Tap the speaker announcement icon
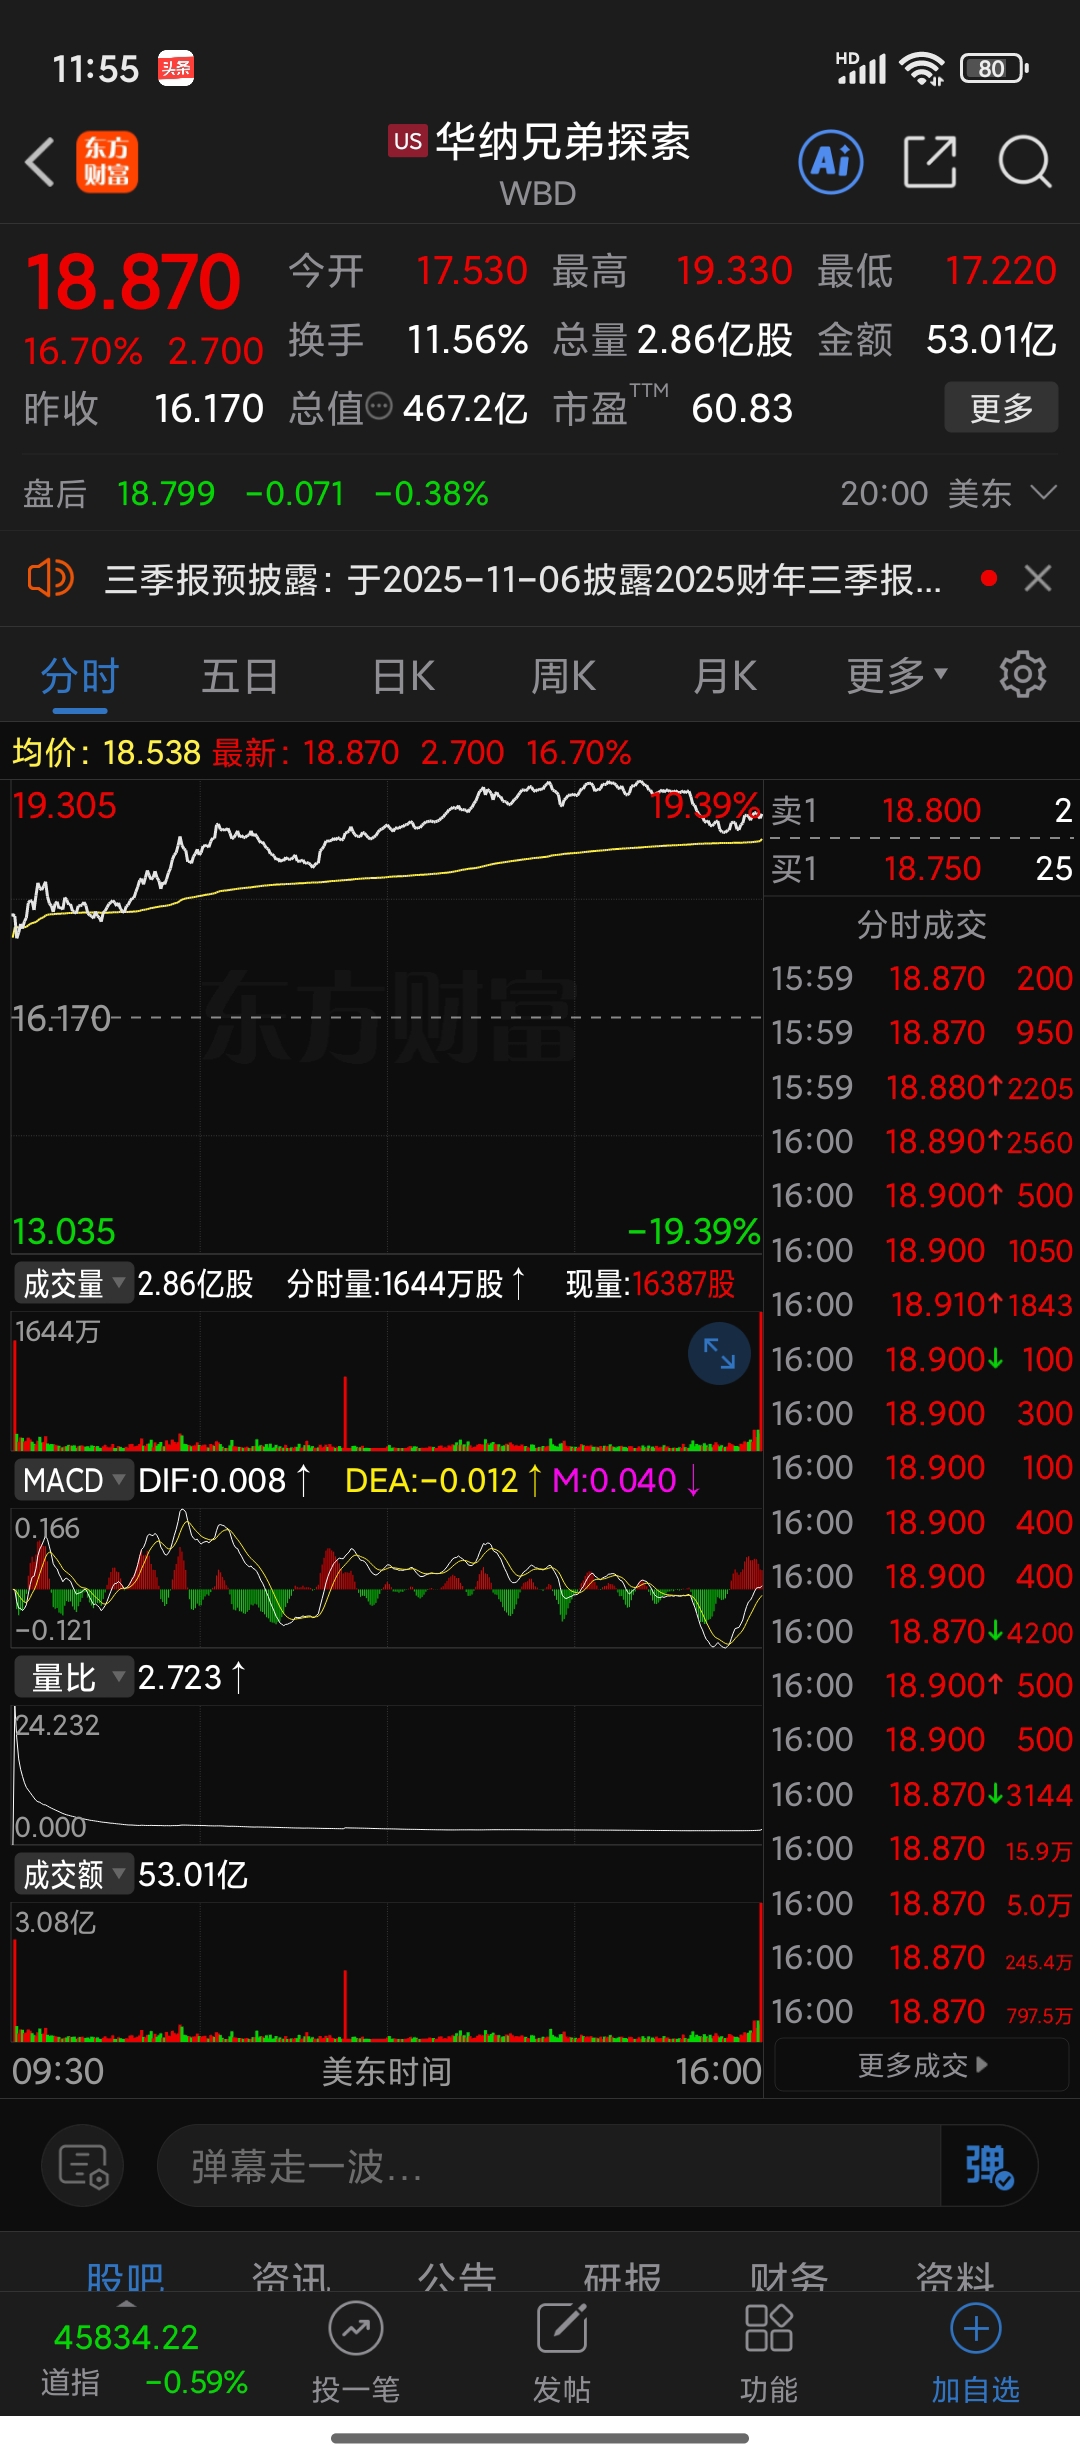 pyautogui.click(x=50, y=578)
